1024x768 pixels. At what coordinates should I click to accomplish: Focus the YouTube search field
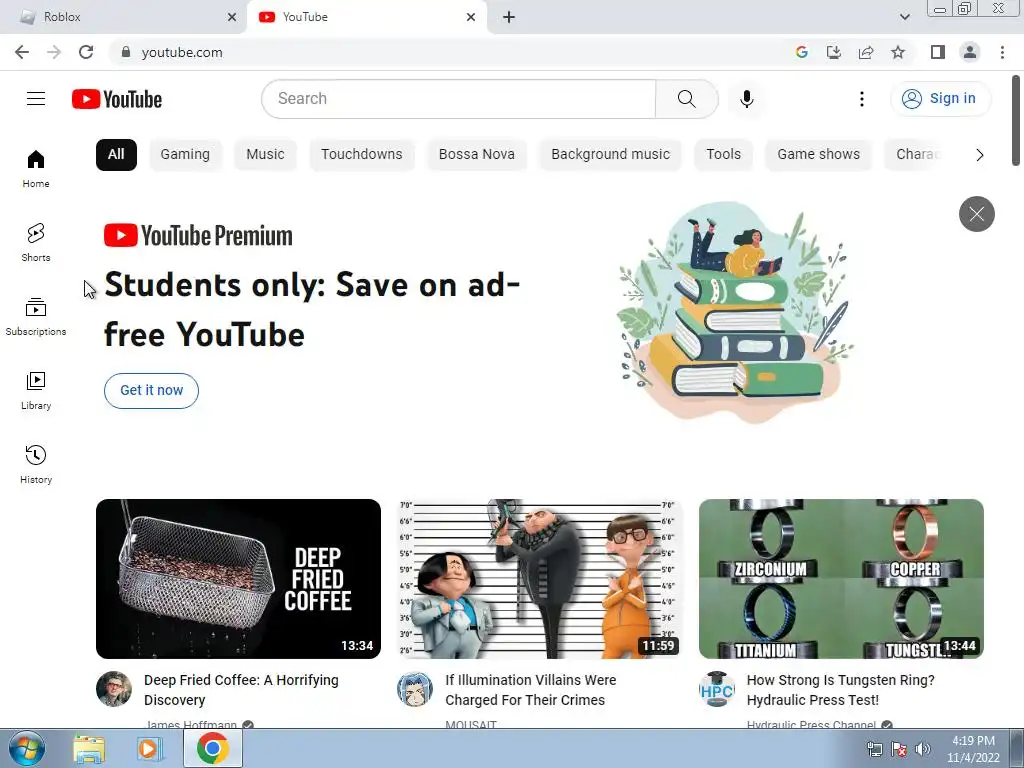[x=459, y=99]
